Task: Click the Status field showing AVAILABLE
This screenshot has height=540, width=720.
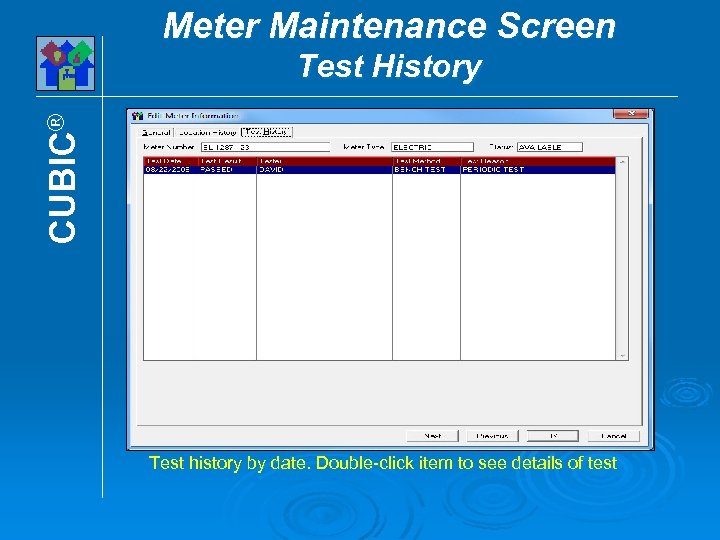Action: (550, 147)
